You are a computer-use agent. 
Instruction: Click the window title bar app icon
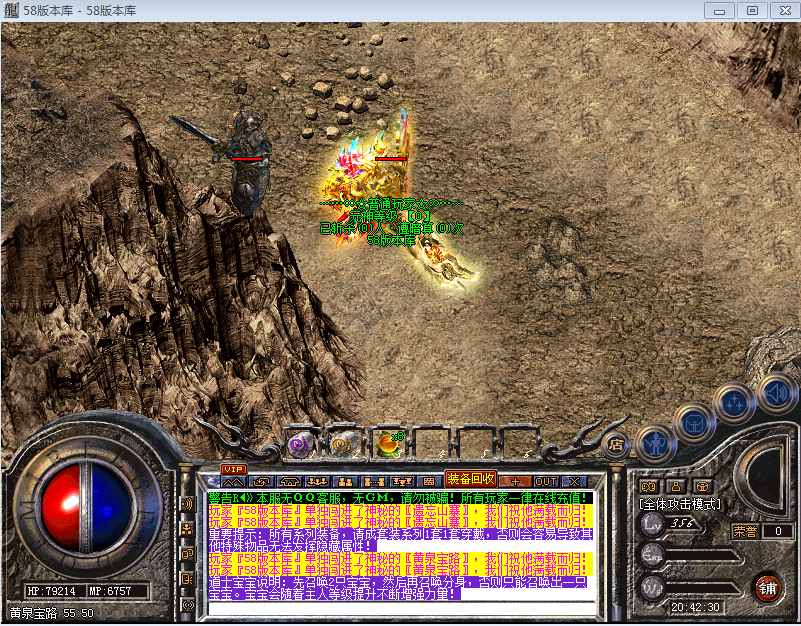[11, 10]
